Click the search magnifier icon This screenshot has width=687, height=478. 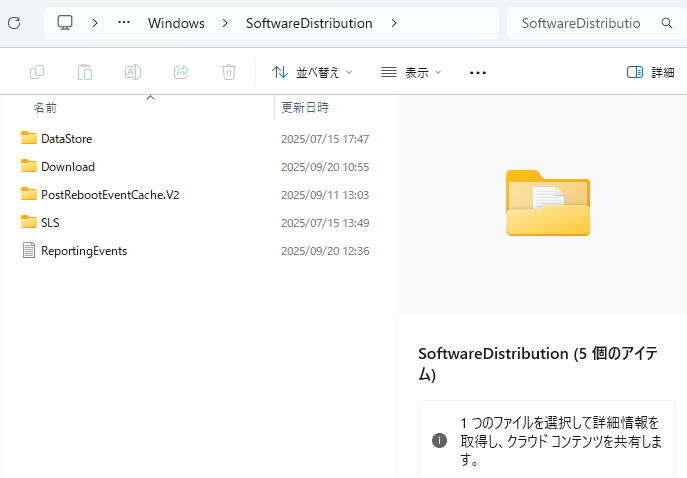click(x=667, y=23)
